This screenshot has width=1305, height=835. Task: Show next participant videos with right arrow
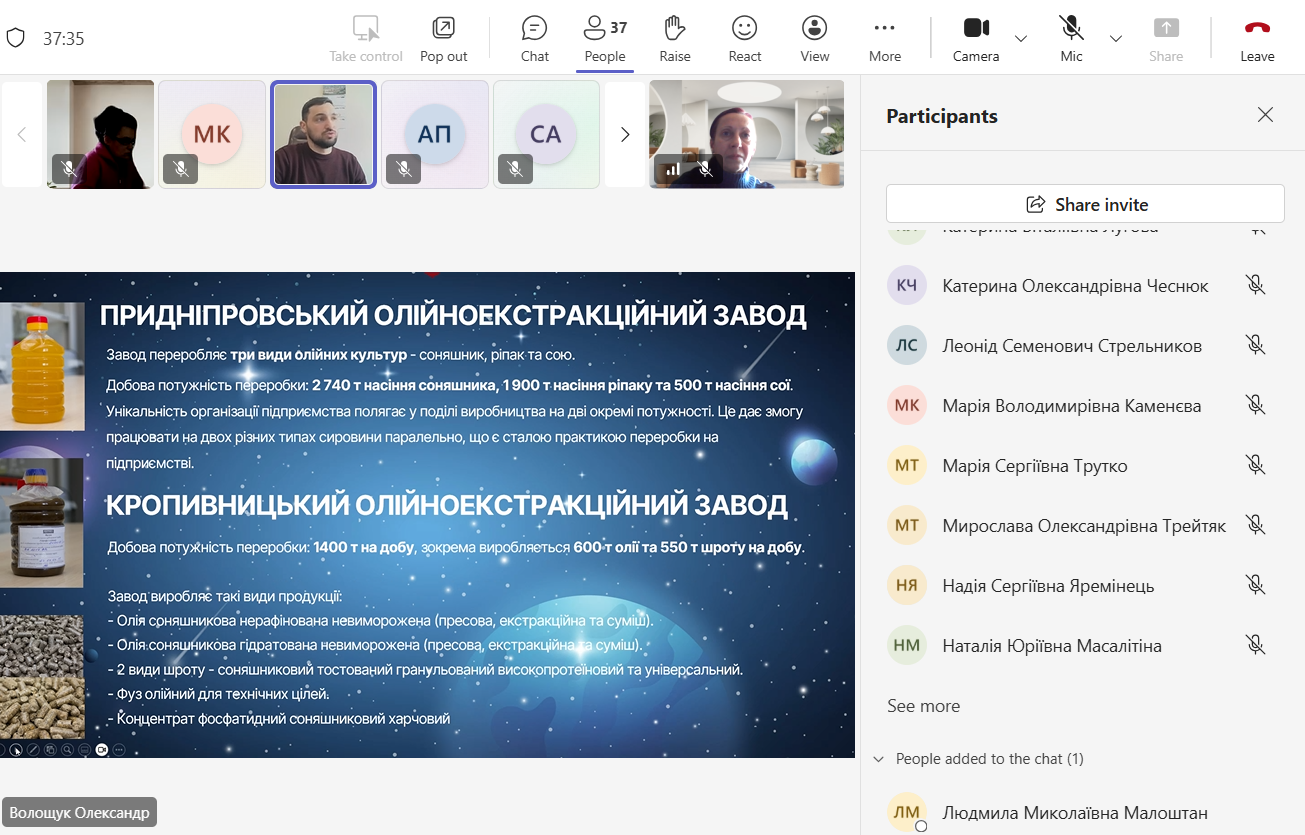tap(625, 134)
